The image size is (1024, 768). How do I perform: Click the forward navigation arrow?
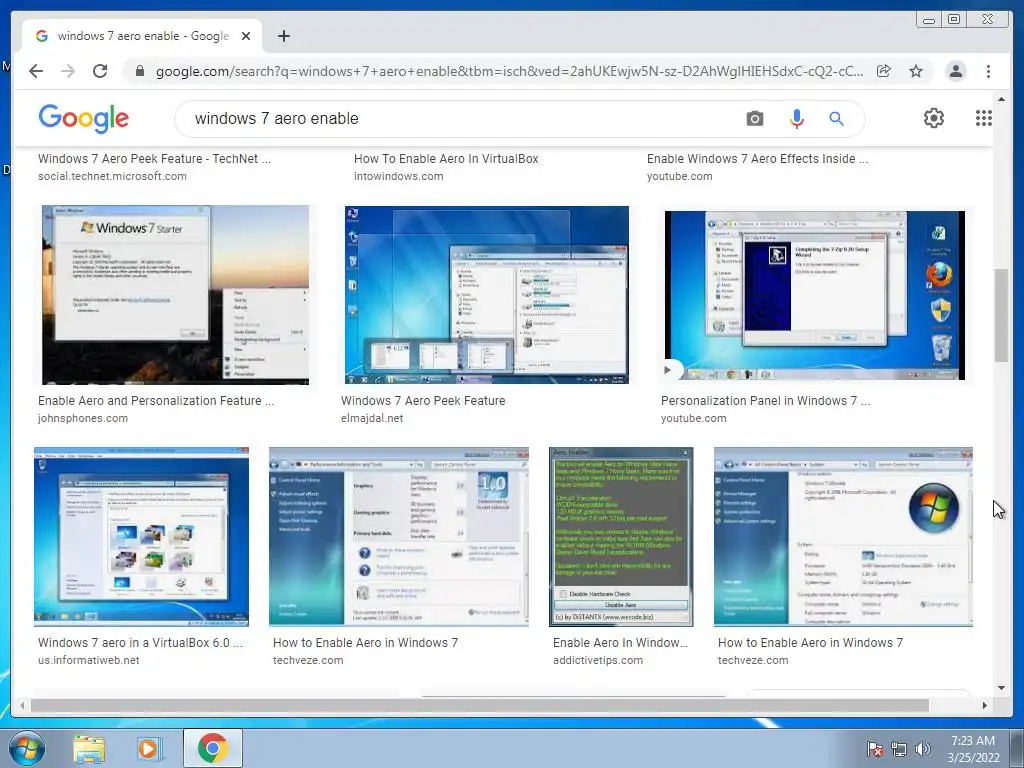(x=68, y=71)
